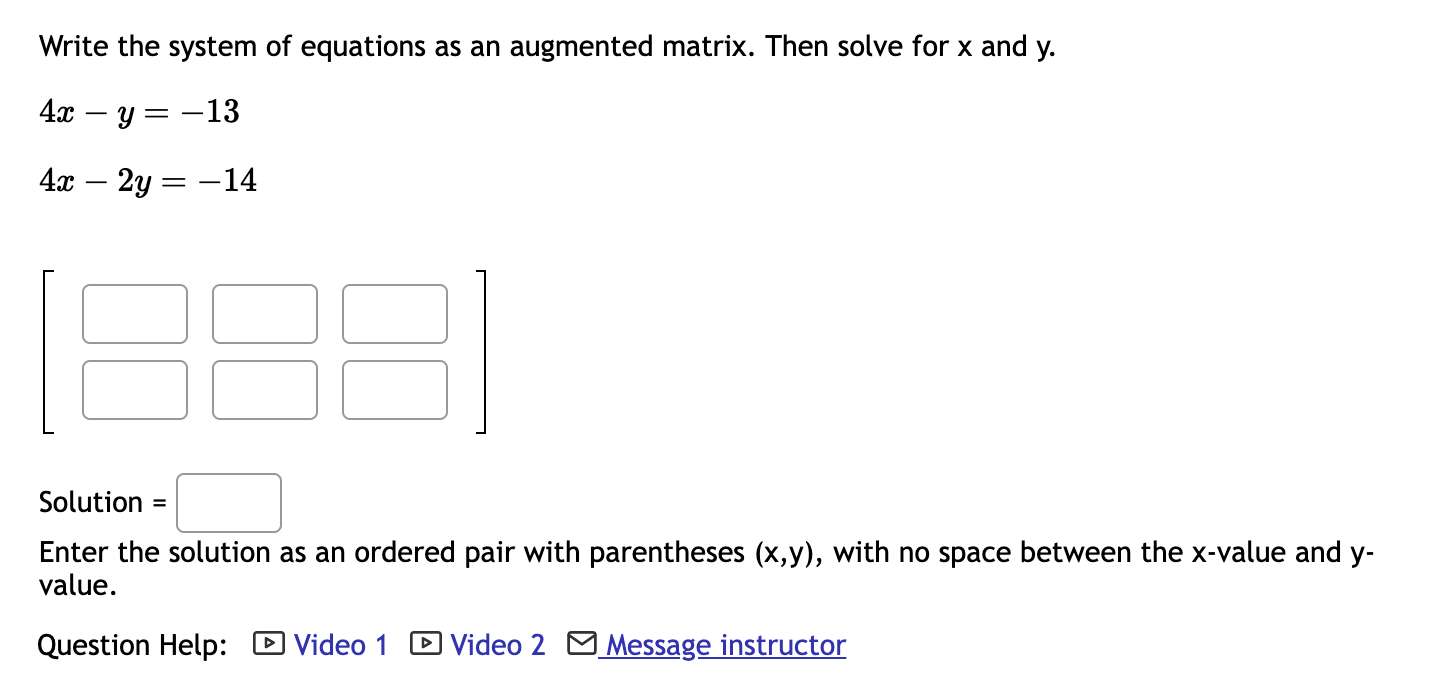
Task: Click the bottom-right matrix entry box
Action: [x=395, y=390]
